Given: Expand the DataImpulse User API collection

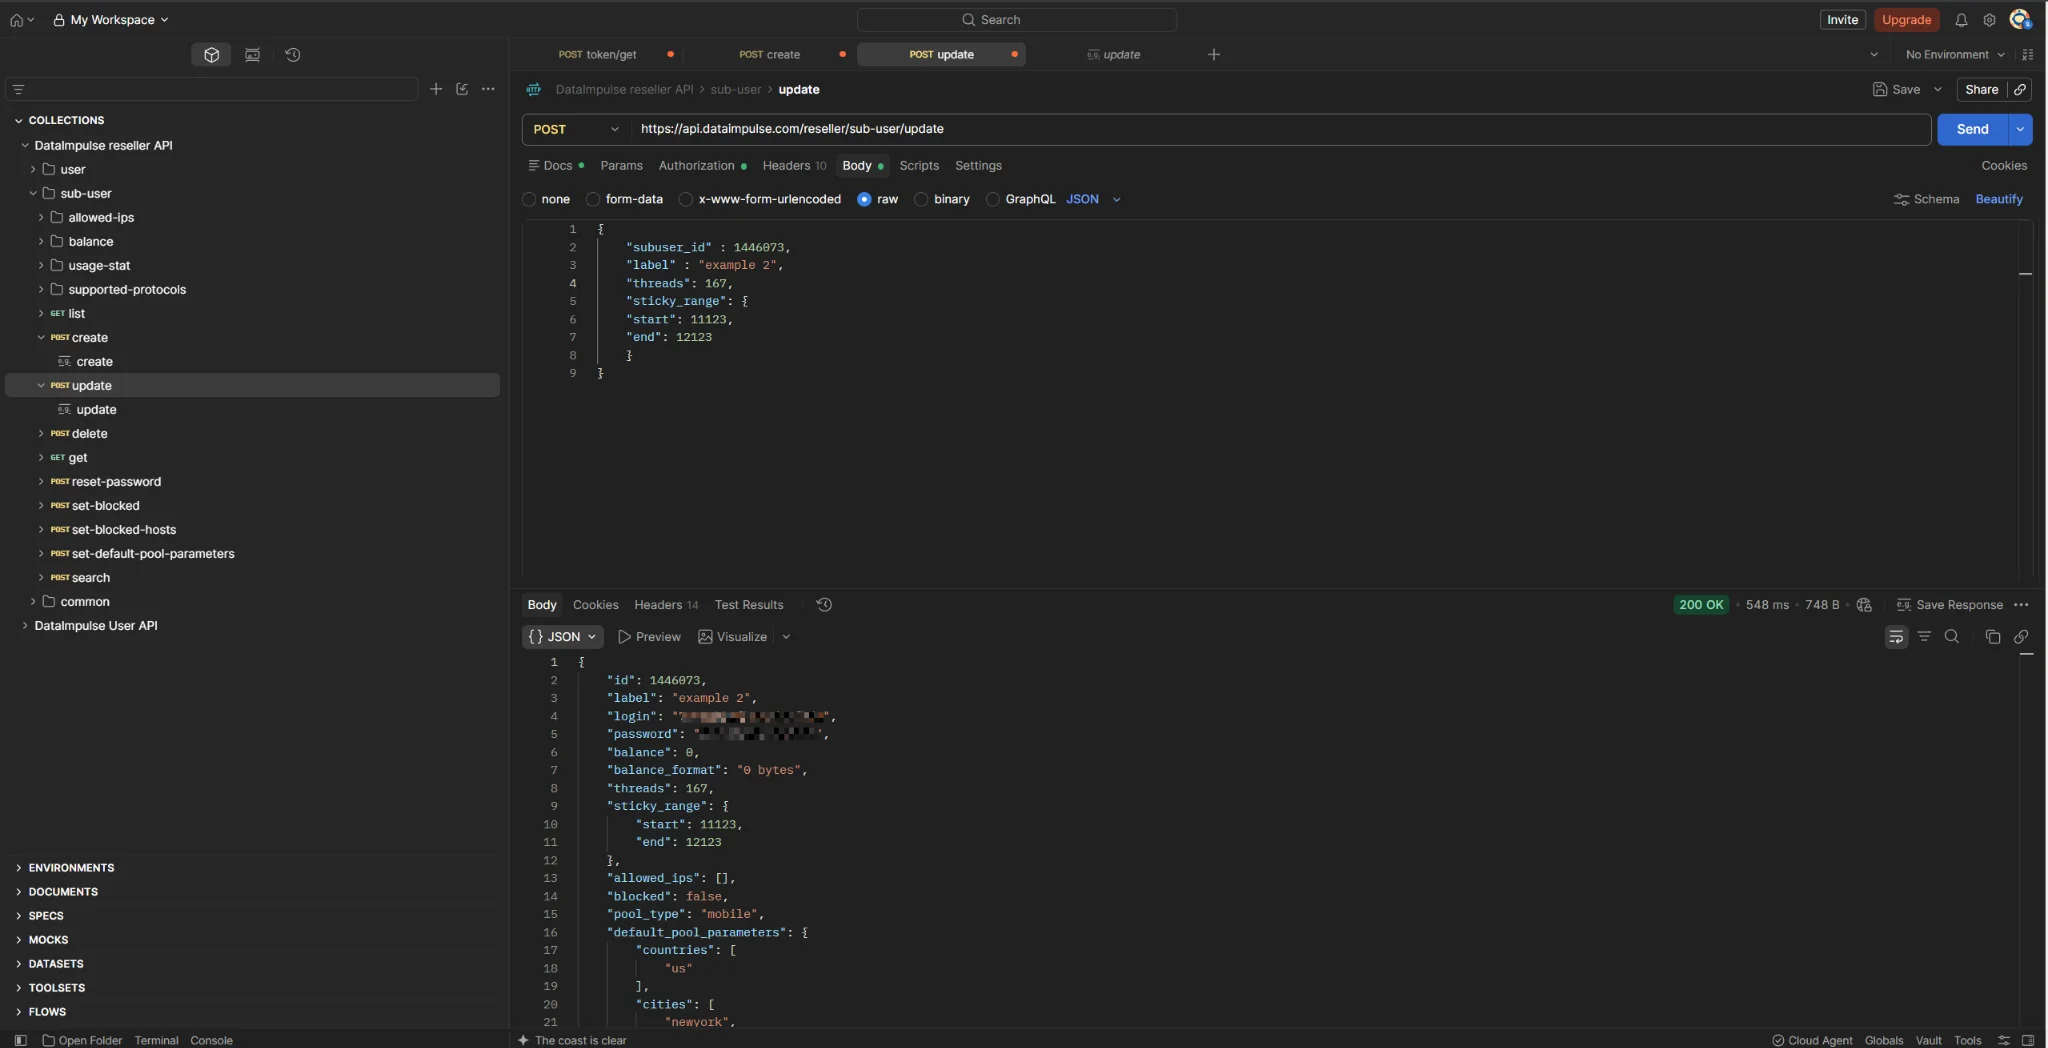Looking at the screenshot, I should point(25,626).
